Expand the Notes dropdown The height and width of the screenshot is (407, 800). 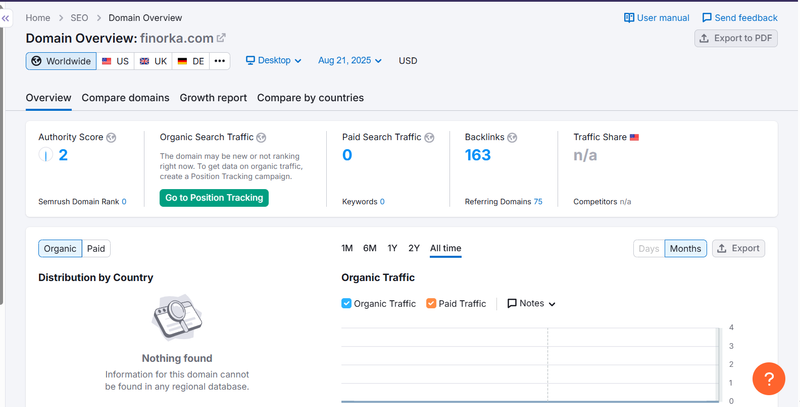[532, 303]
